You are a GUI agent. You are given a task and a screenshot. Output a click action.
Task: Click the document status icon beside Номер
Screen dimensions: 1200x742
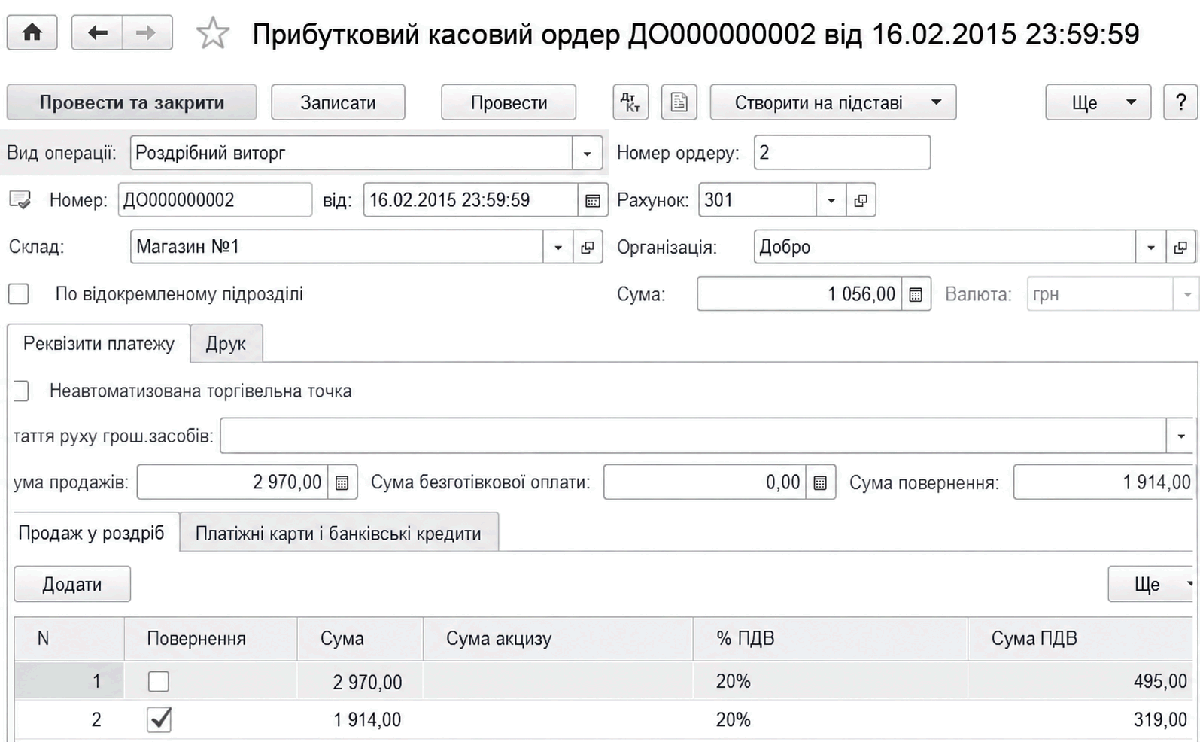pyautogui.click(x=18, y=200)
